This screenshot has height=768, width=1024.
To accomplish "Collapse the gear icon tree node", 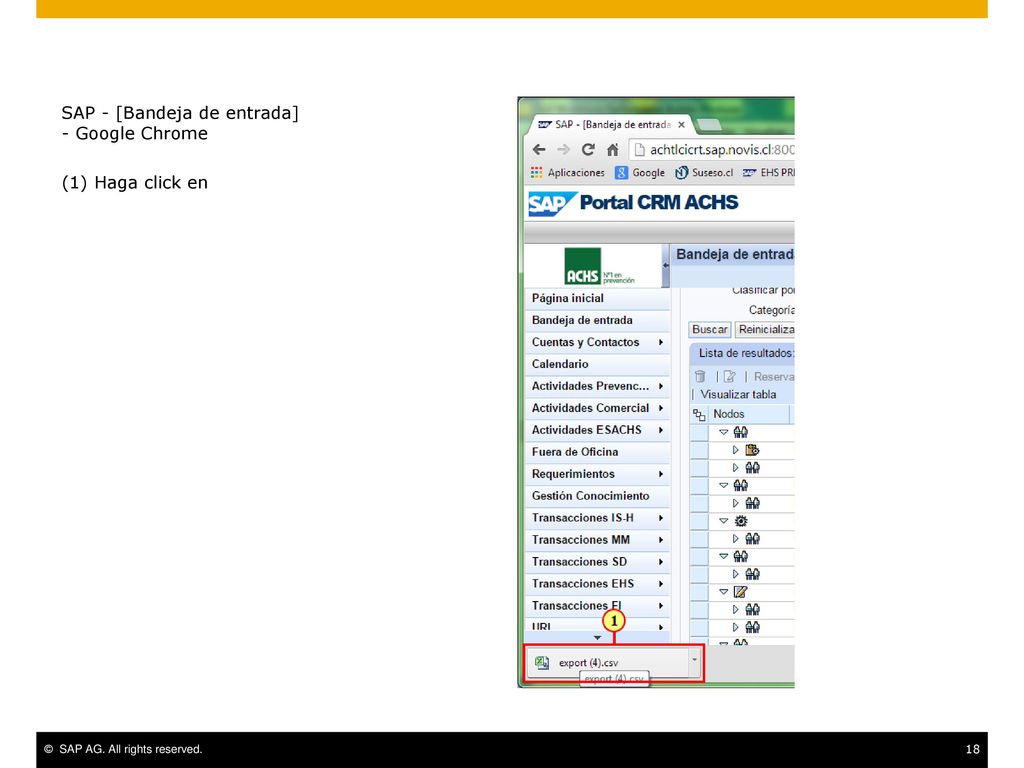I will click(x=724, y=521).
